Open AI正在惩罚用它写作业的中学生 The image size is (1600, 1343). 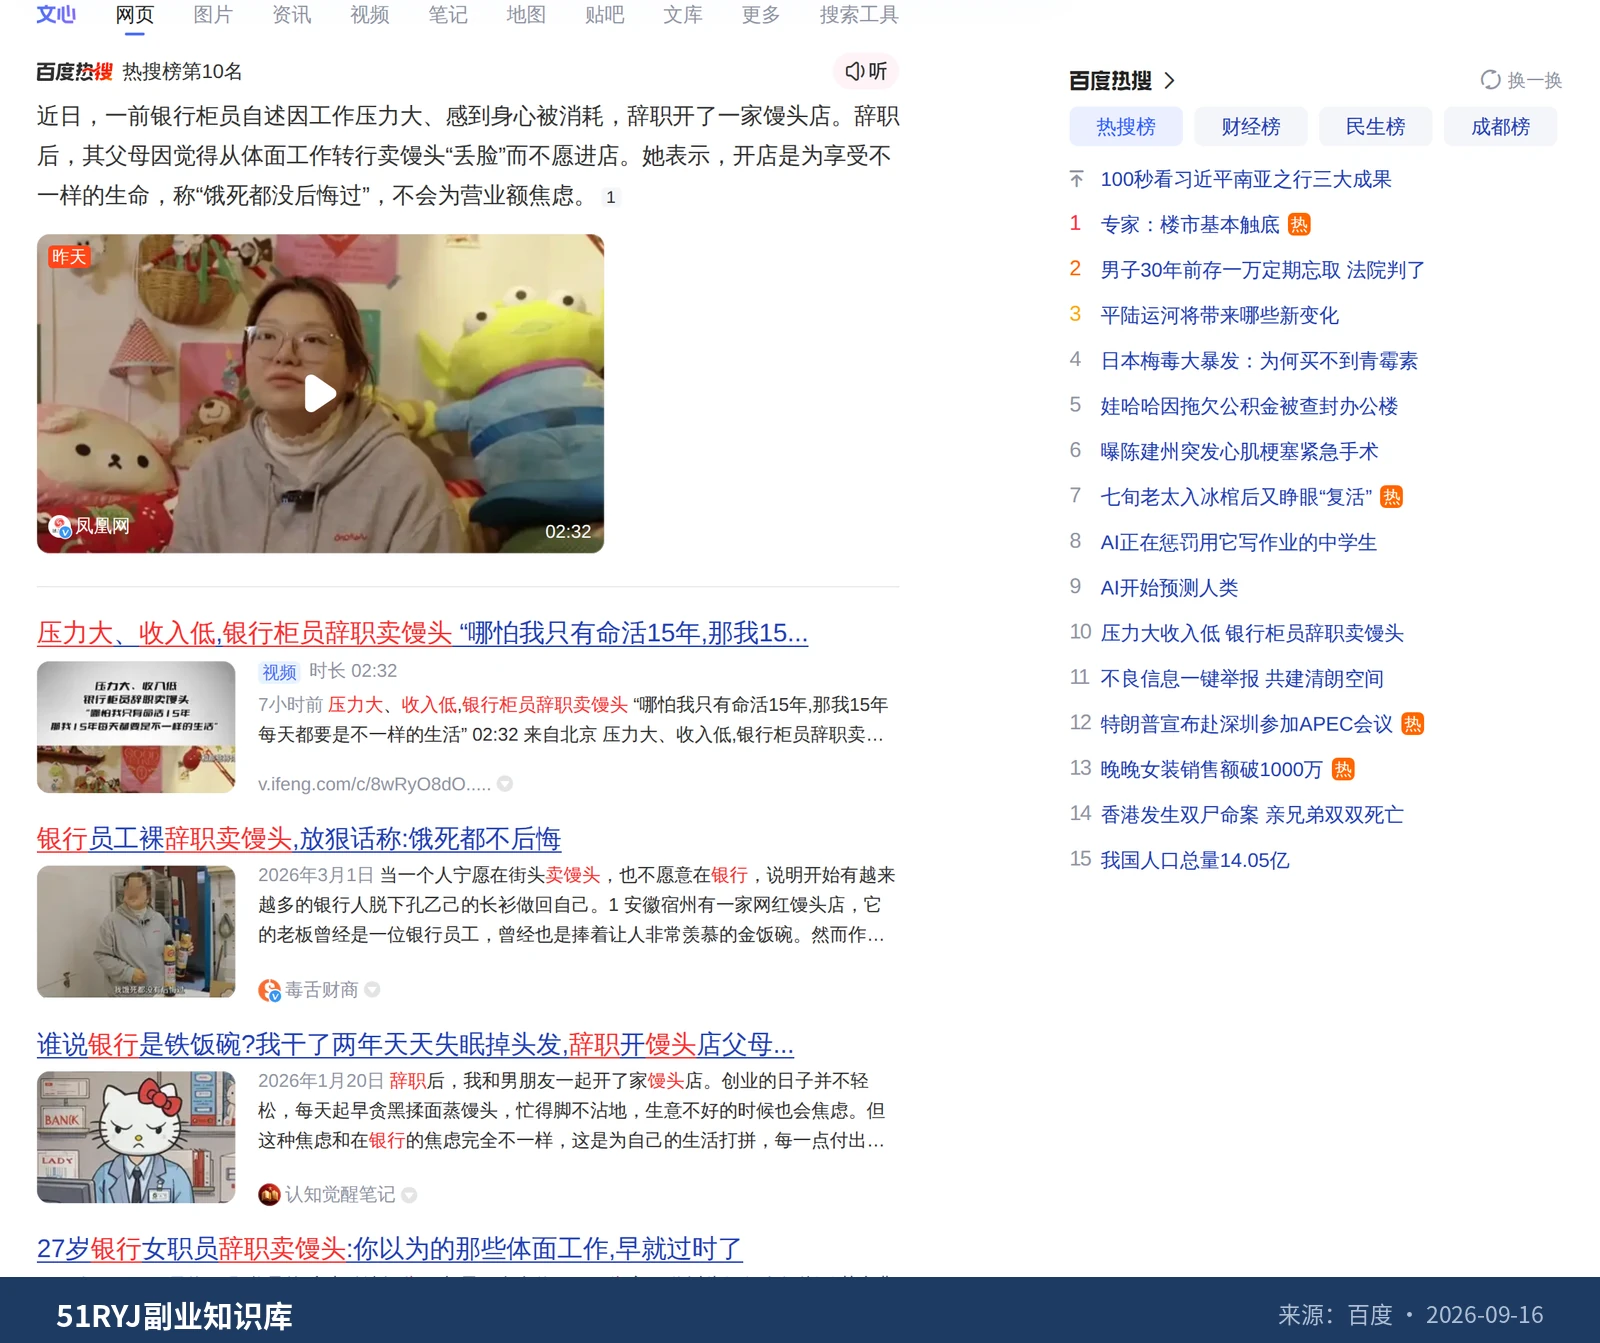(1238, 543)
